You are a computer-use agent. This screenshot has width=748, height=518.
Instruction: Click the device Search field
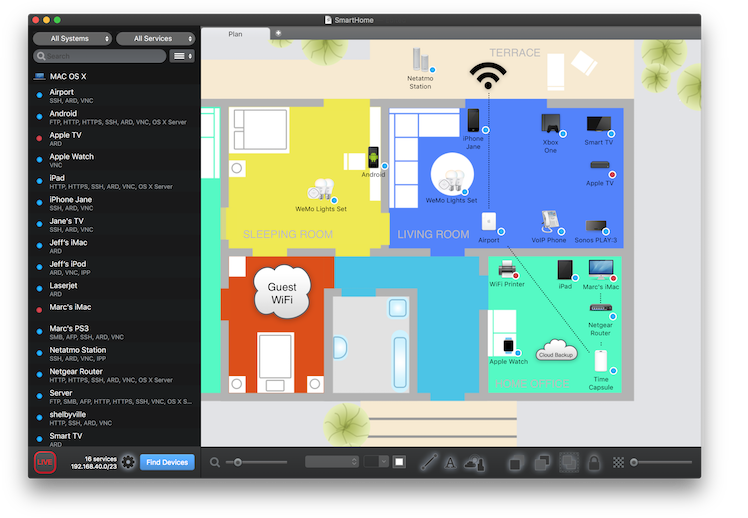pos(100,56)
